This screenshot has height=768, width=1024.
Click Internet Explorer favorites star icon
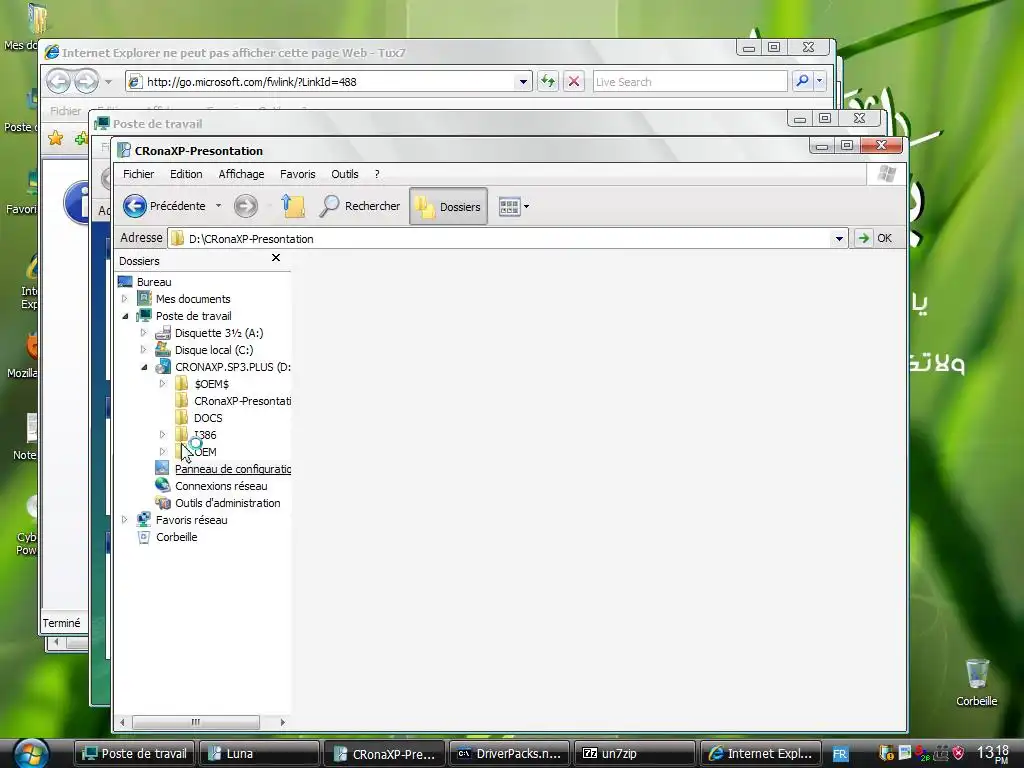(56, 138)
